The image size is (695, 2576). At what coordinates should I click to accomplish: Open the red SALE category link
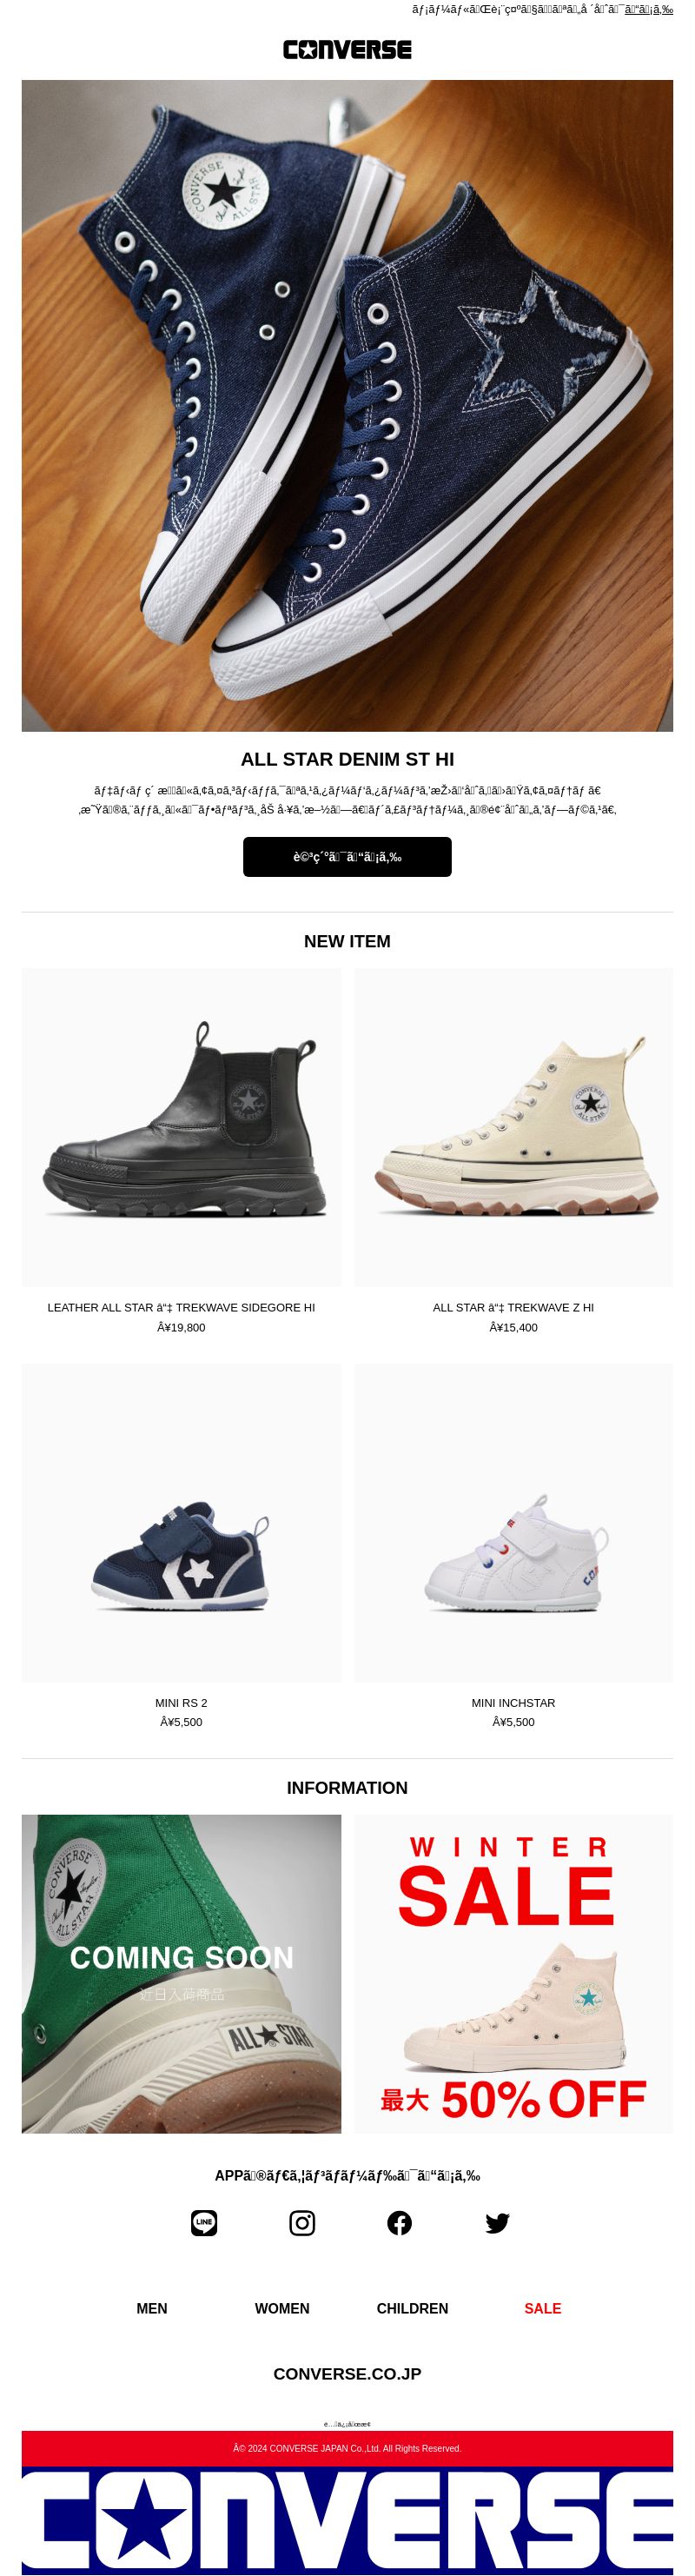[543, 2308]
